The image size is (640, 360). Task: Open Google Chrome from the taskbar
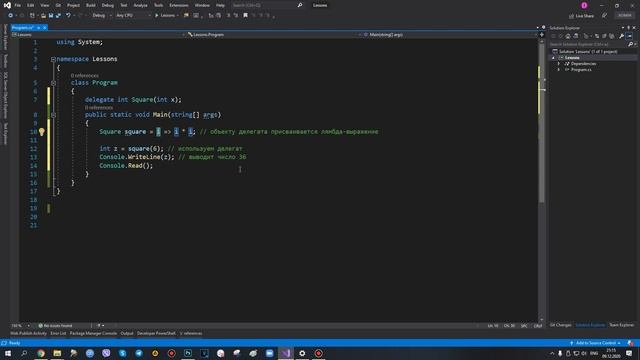pyautogui.click(x=41, y=353)
